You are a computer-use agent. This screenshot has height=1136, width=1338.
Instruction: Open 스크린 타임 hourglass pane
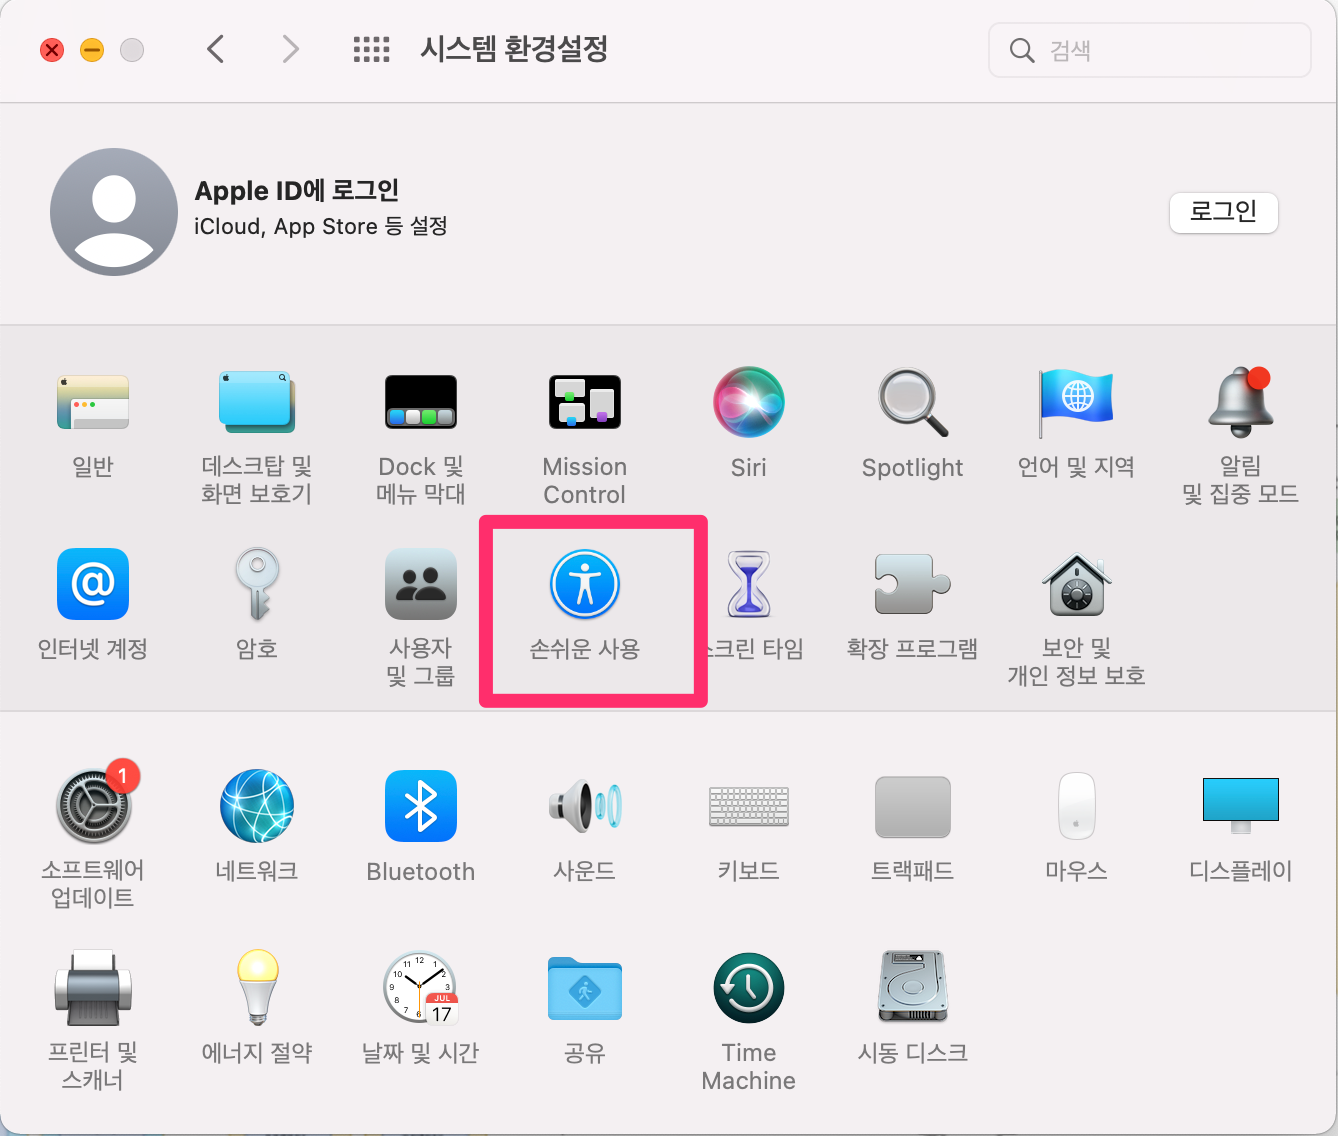click(749, 584)
